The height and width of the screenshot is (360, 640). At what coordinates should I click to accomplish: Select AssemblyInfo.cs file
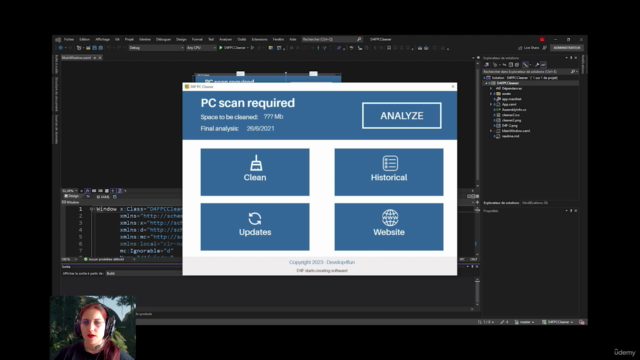(x=513, y=109)
